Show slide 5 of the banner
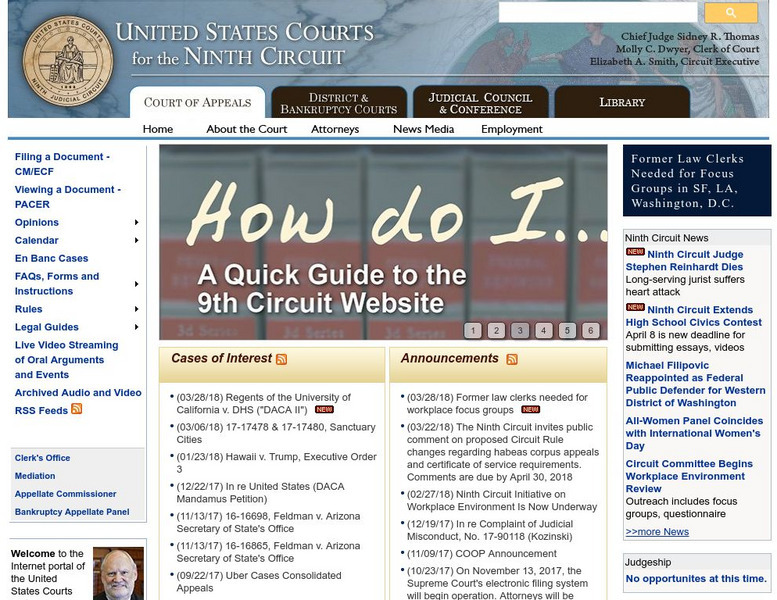 567,330
